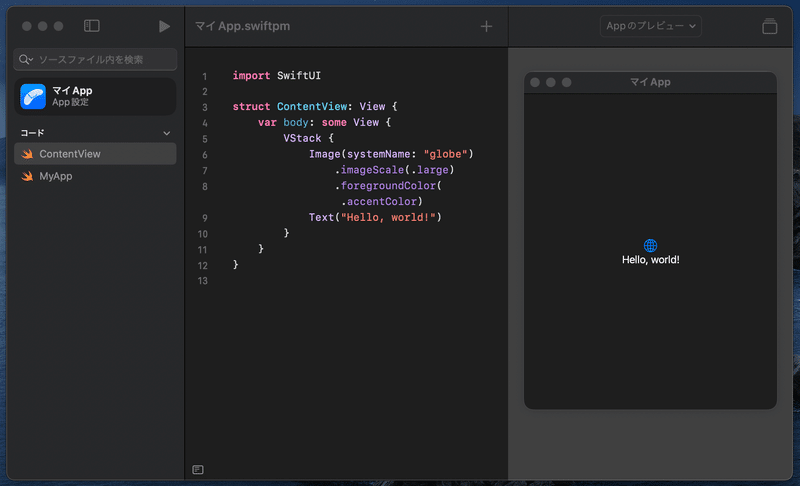This screenshot has width=800, height=486.
Task: Click the Hello, world! text in the preview
Action: 651,260
